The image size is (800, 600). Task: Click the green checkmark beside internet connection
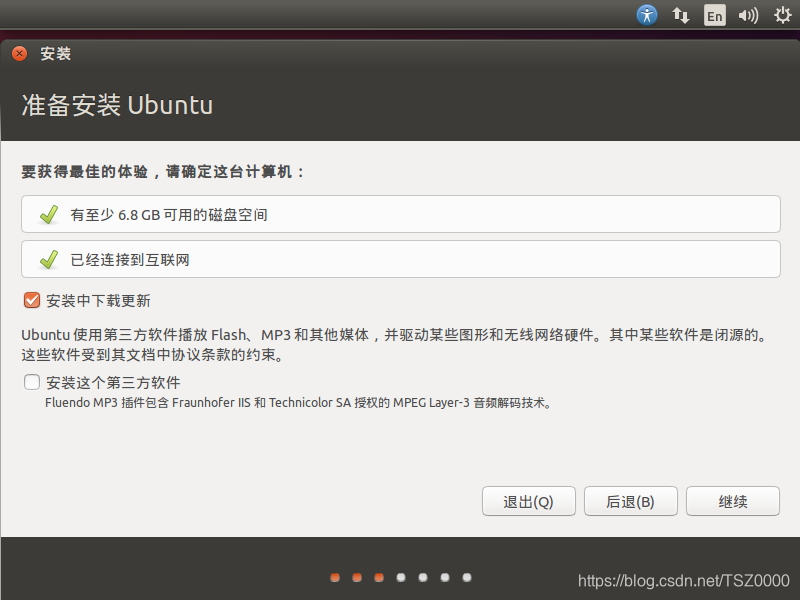[49, 260]
